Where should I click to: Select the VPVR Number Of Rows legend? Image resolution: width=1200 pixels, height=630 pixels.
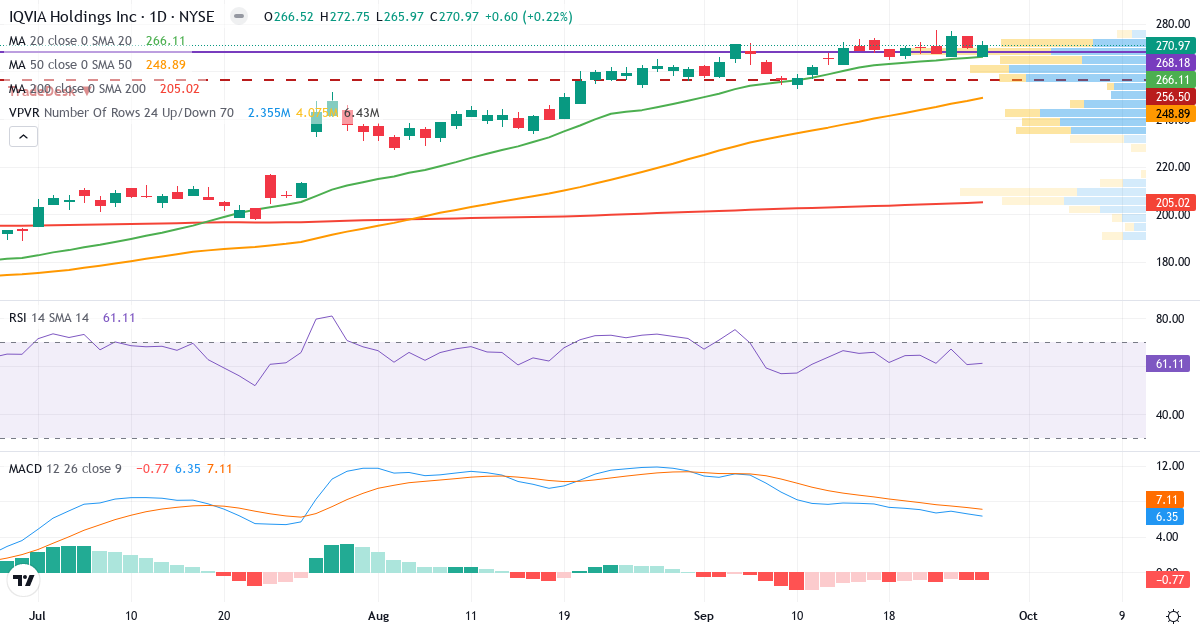(x=121, y=113)
